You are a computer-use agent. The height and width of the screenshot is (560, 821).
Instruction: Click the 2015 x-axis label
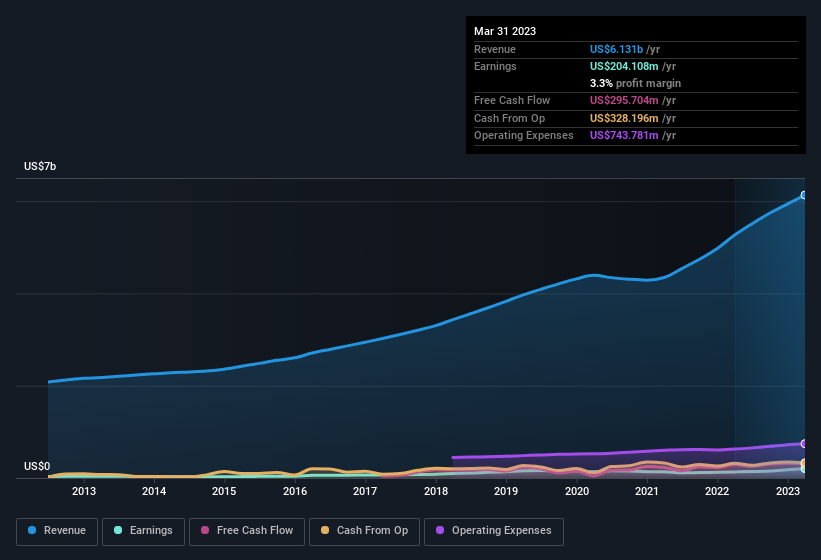click(224, 491)
